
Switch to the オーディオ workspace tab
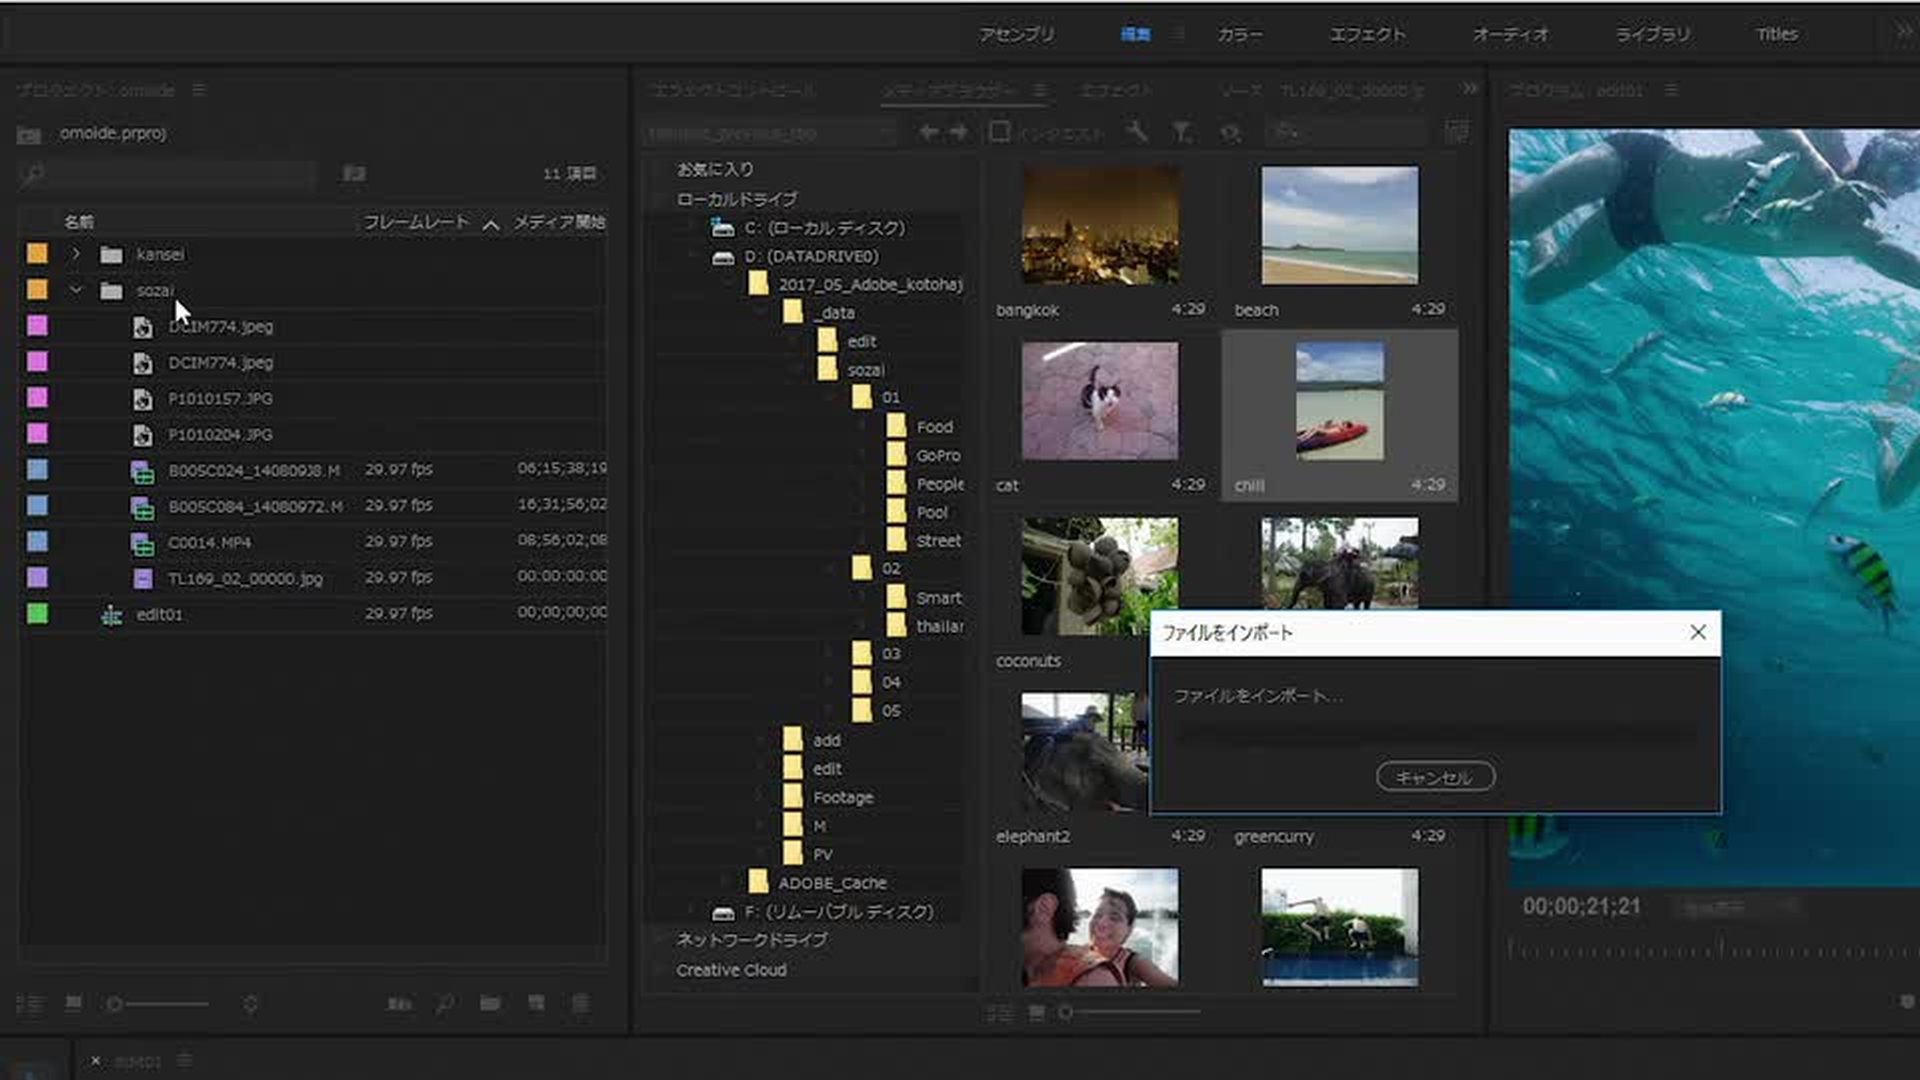pos(1510,34)
